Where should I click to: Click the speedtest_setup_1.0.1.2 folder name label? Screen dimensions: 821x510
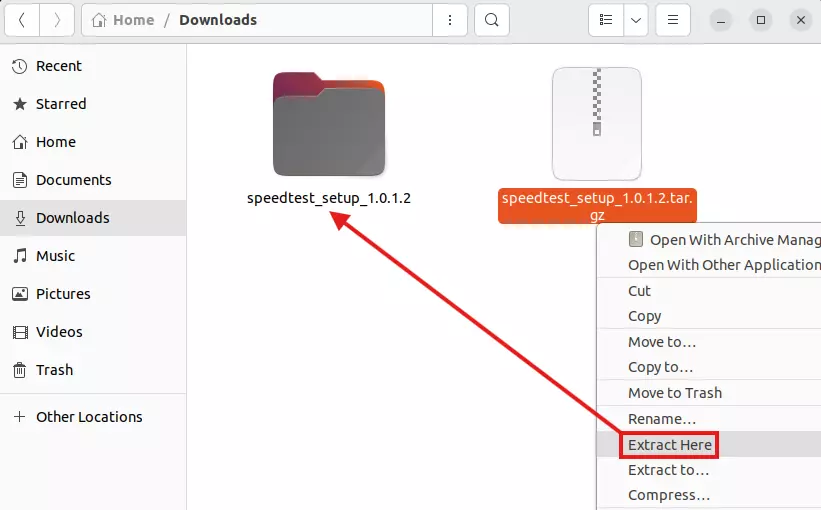[329, 198]
